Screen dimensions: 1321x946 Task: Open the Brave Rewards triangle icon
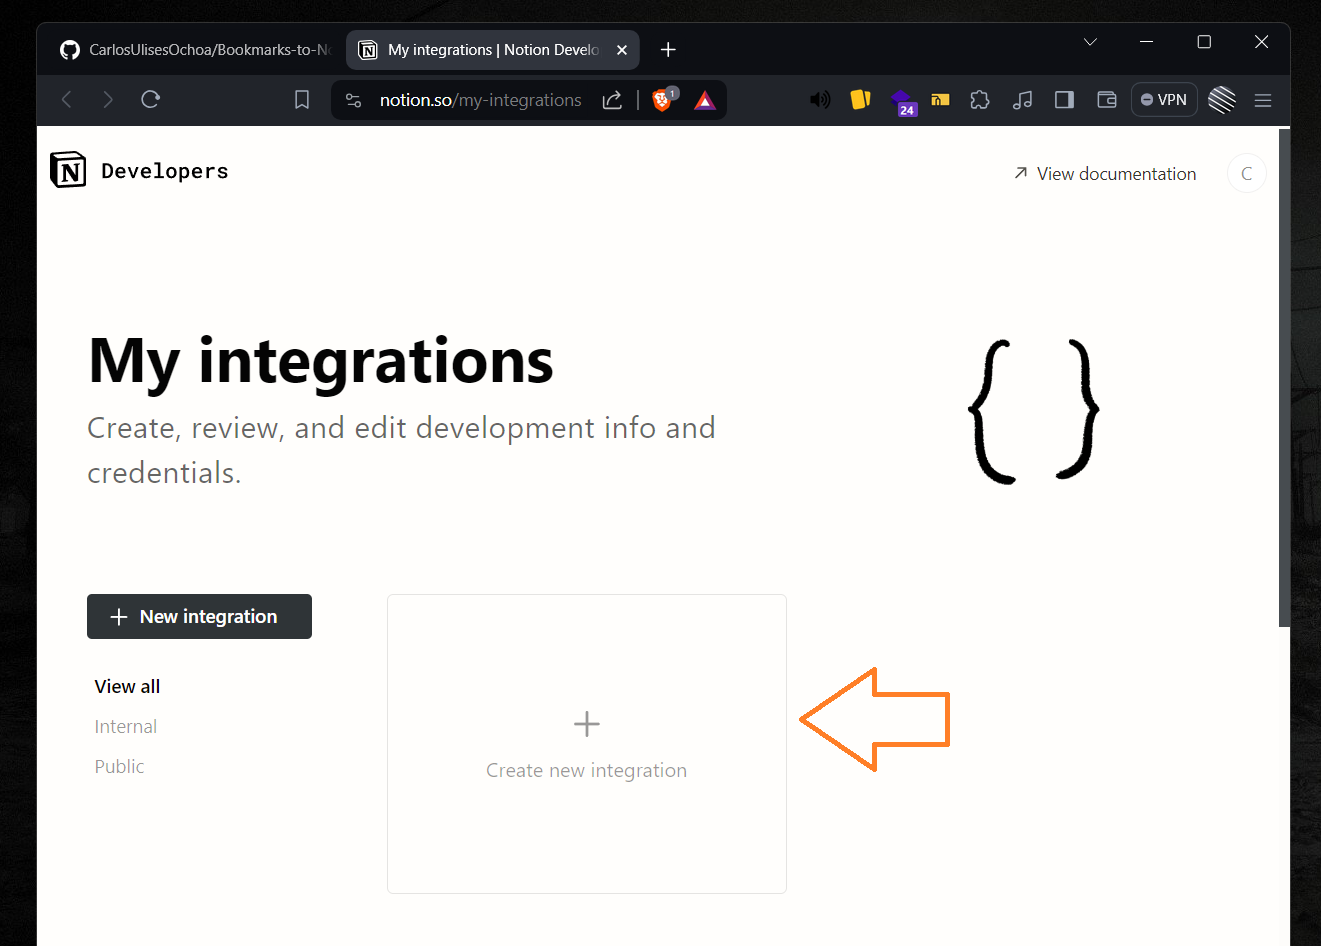[x=705, y=100]
